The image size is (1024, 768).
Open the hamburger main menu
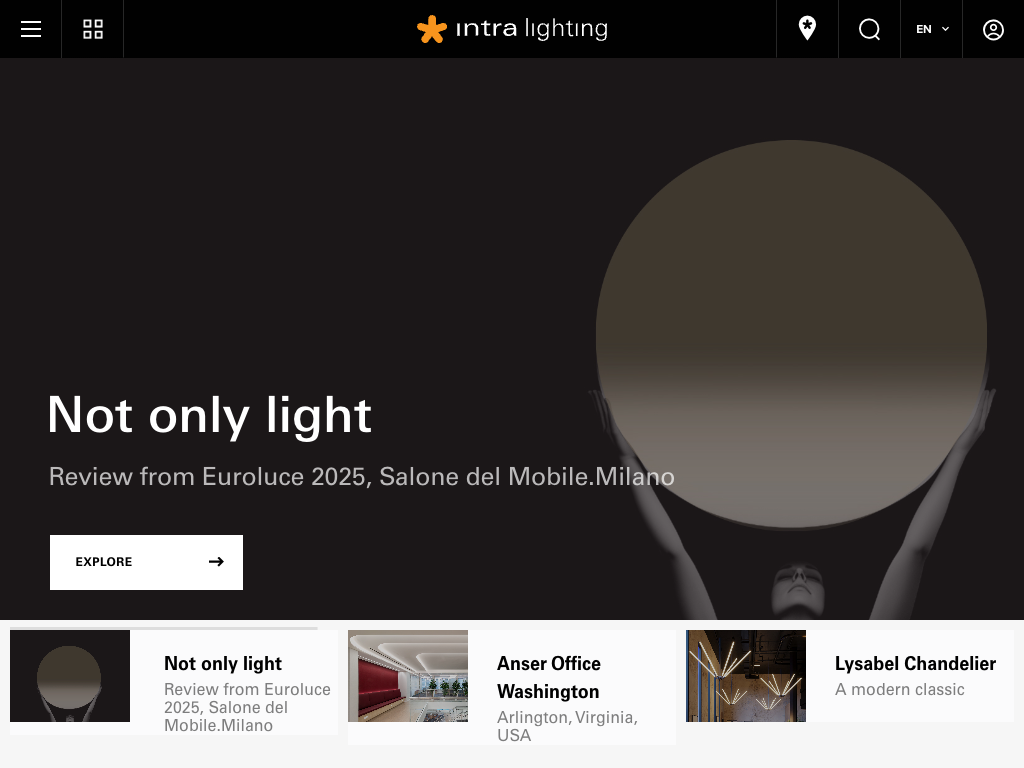click(x=31, y=29)
